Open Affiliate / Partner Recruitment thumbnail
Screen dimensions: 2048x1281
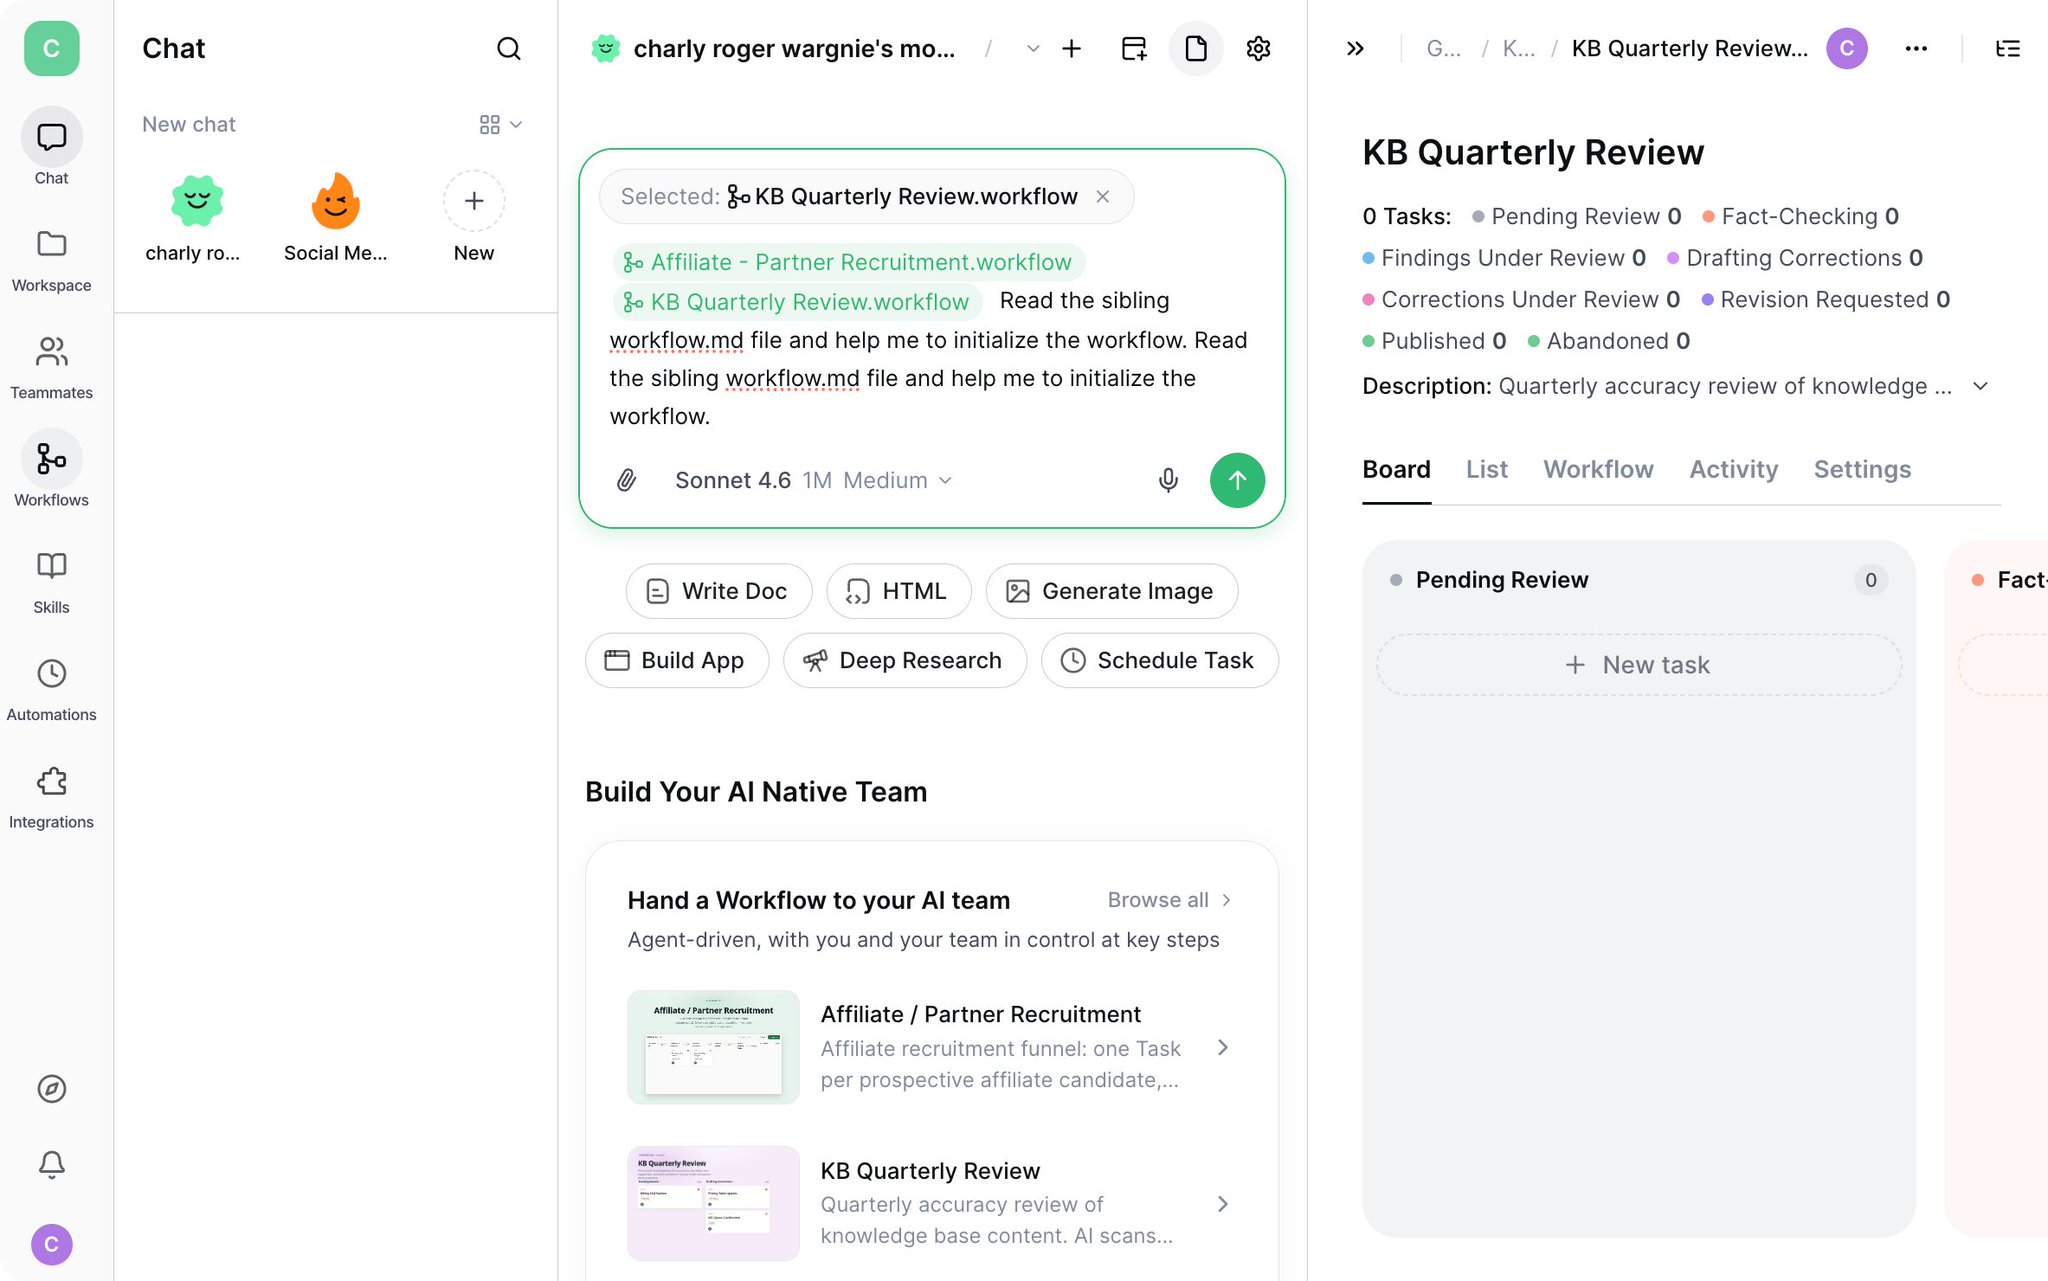(x=713, y=1047)
